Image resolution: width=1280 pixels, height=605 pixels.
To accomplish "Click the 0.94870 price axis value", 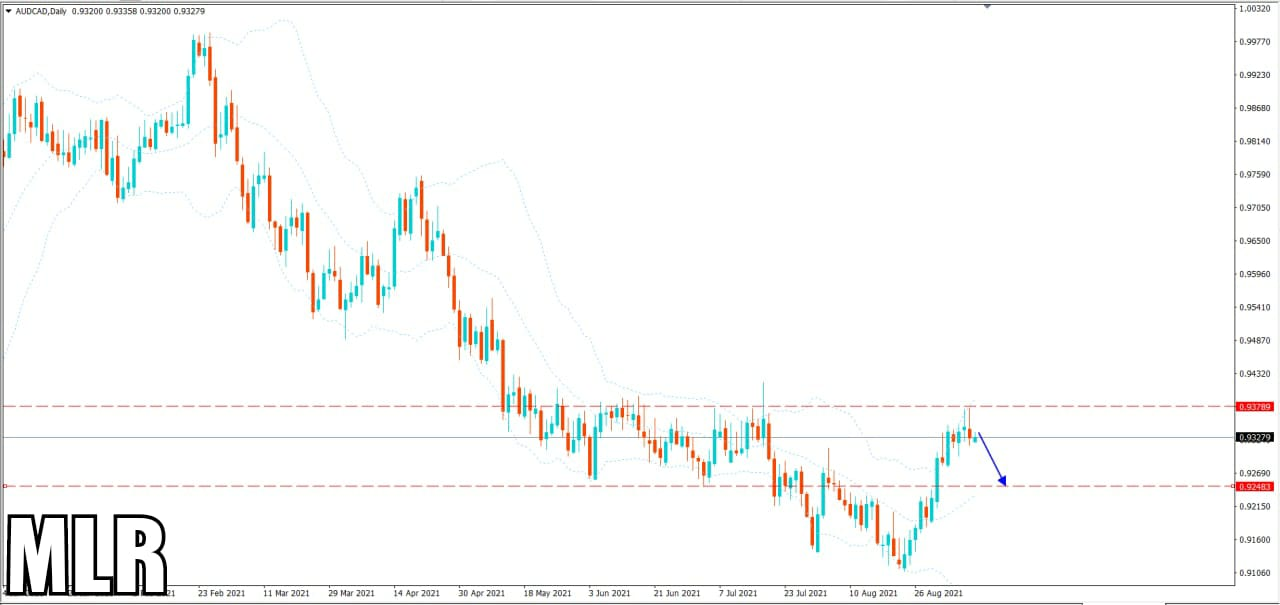I will coord(1255,340).
